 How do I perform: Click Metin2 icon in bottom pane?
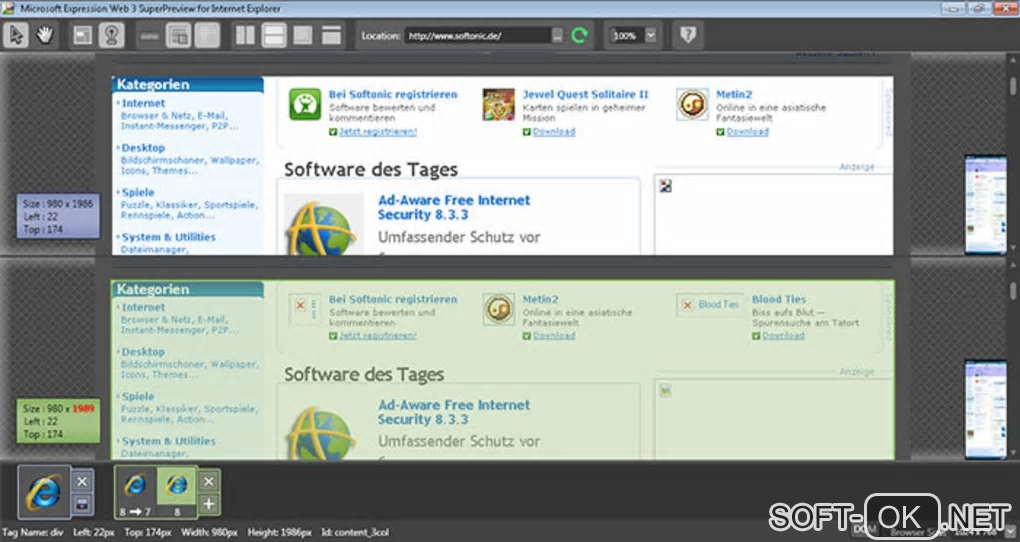click(x=499, y=308)
